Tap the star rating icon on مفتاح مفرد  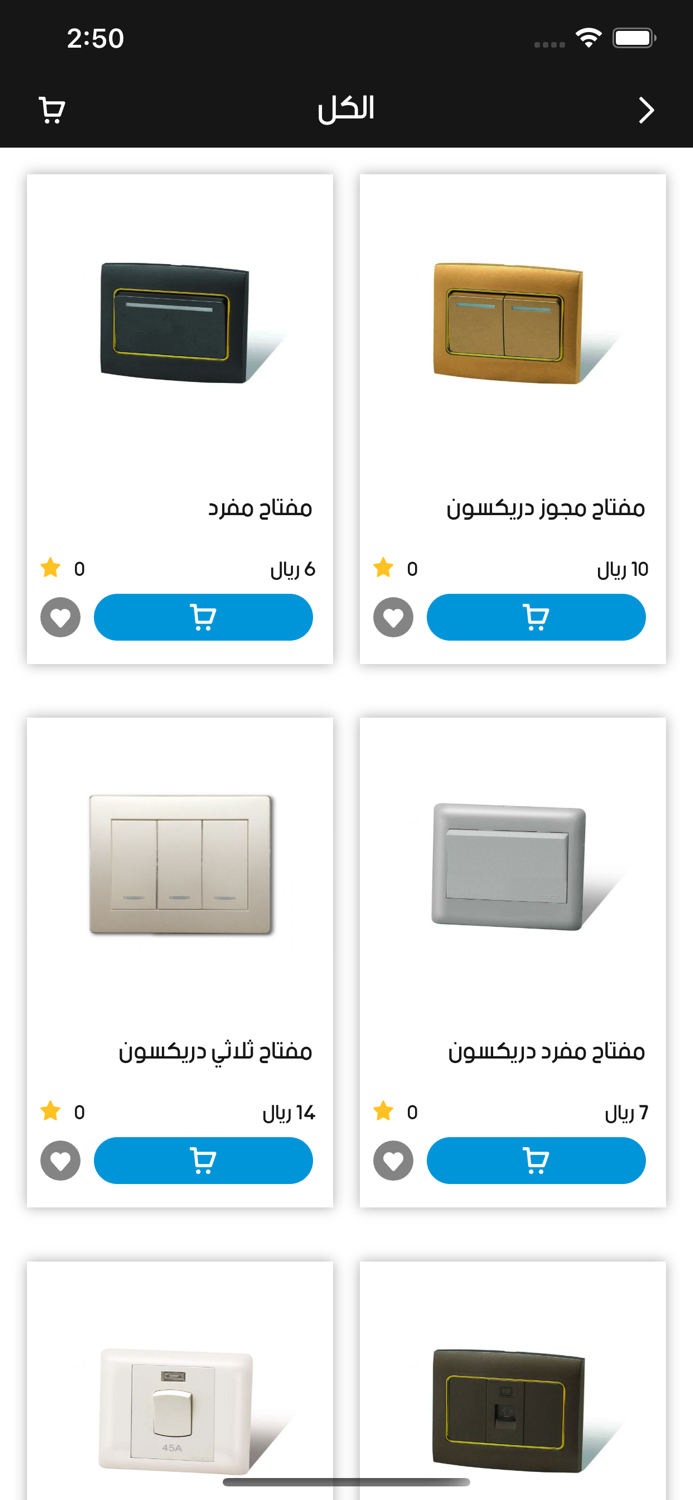click(50, 568)
